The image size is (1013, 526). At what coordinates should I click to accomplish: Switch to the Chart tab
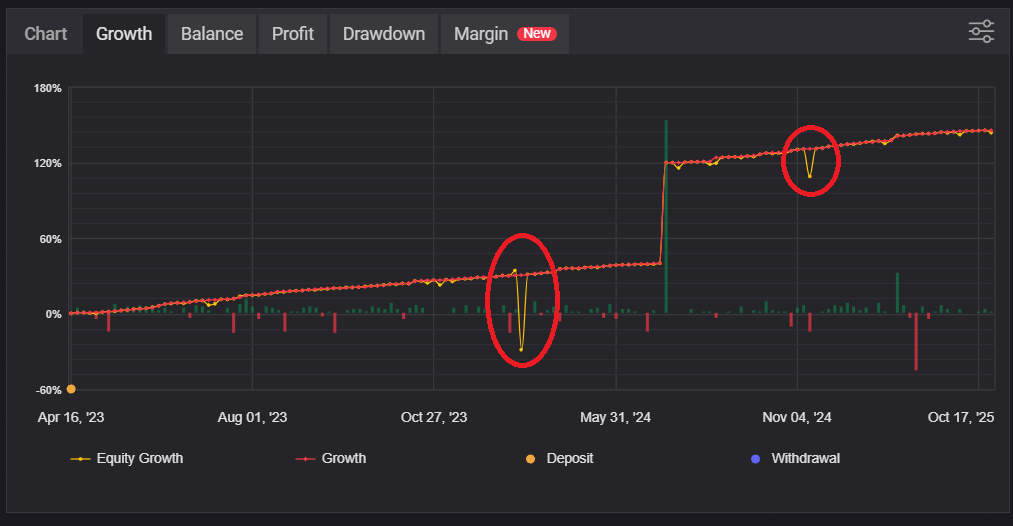pos(45,34)
